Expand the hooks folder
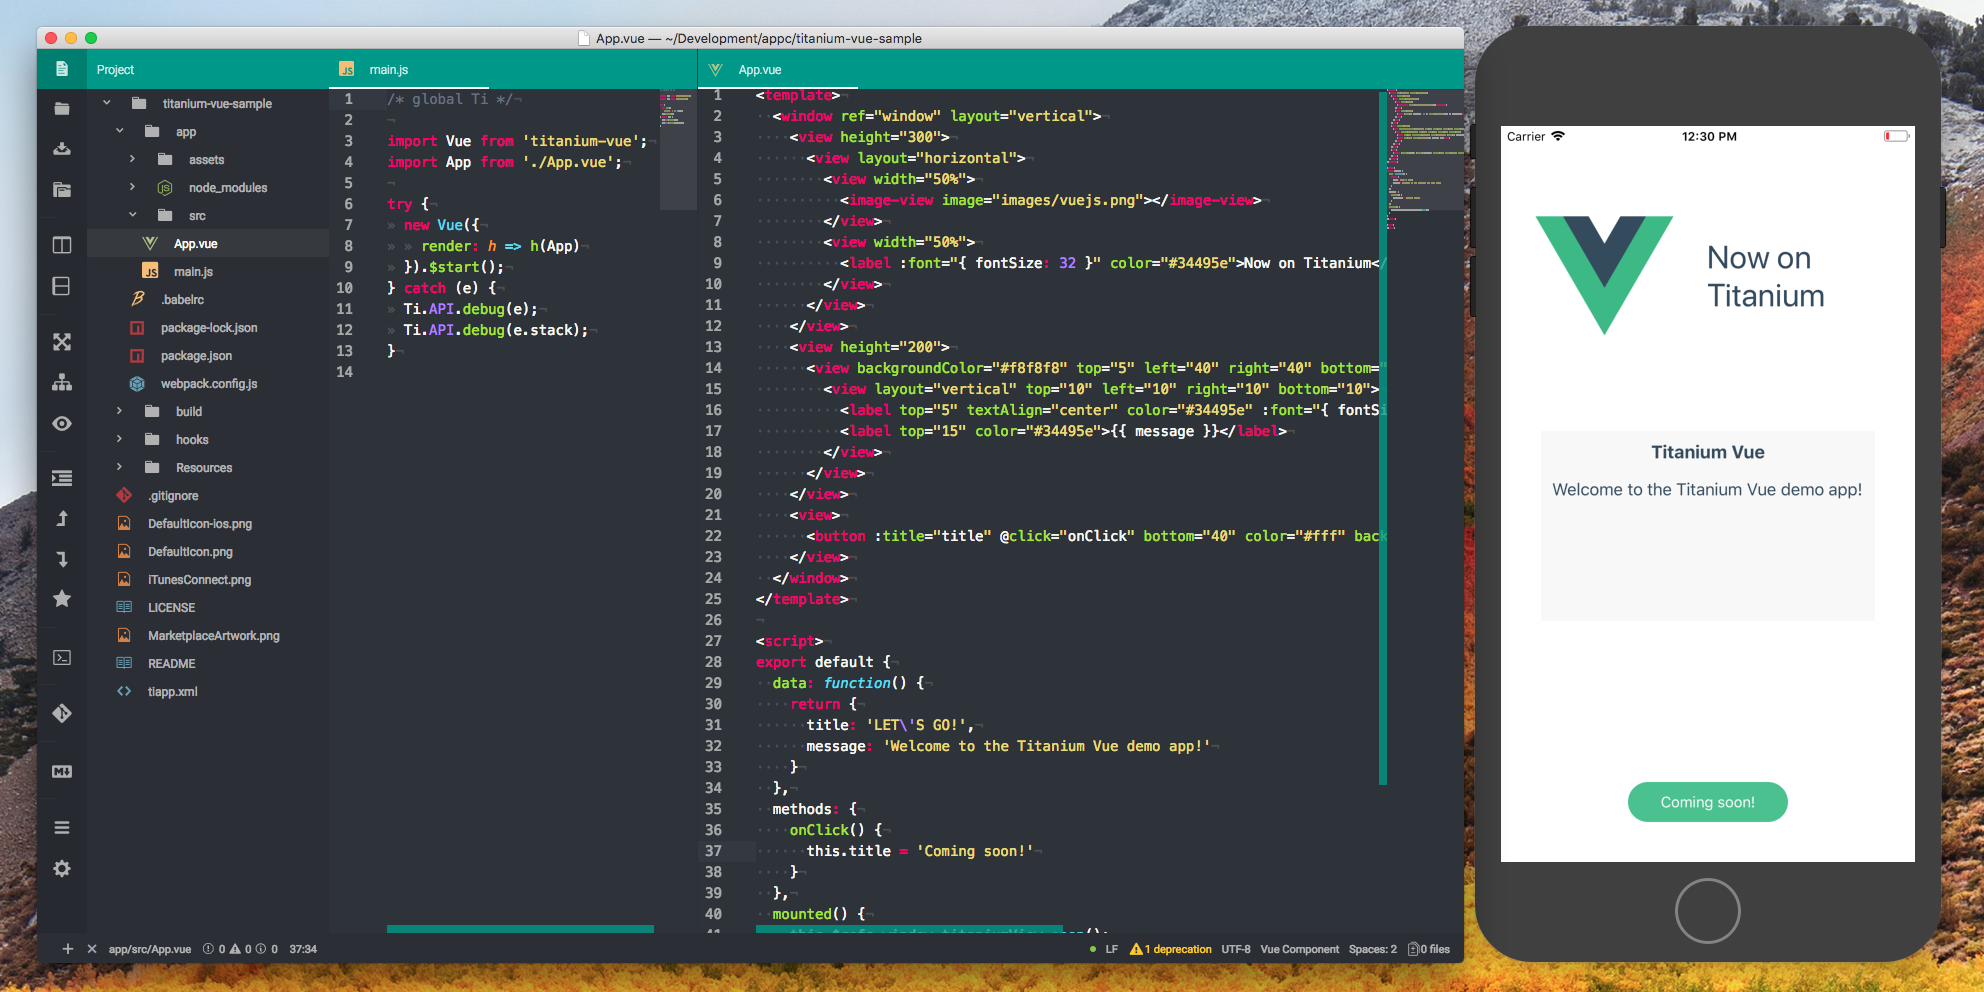This screenshot has height=992, width=1984. coord(120,439)
